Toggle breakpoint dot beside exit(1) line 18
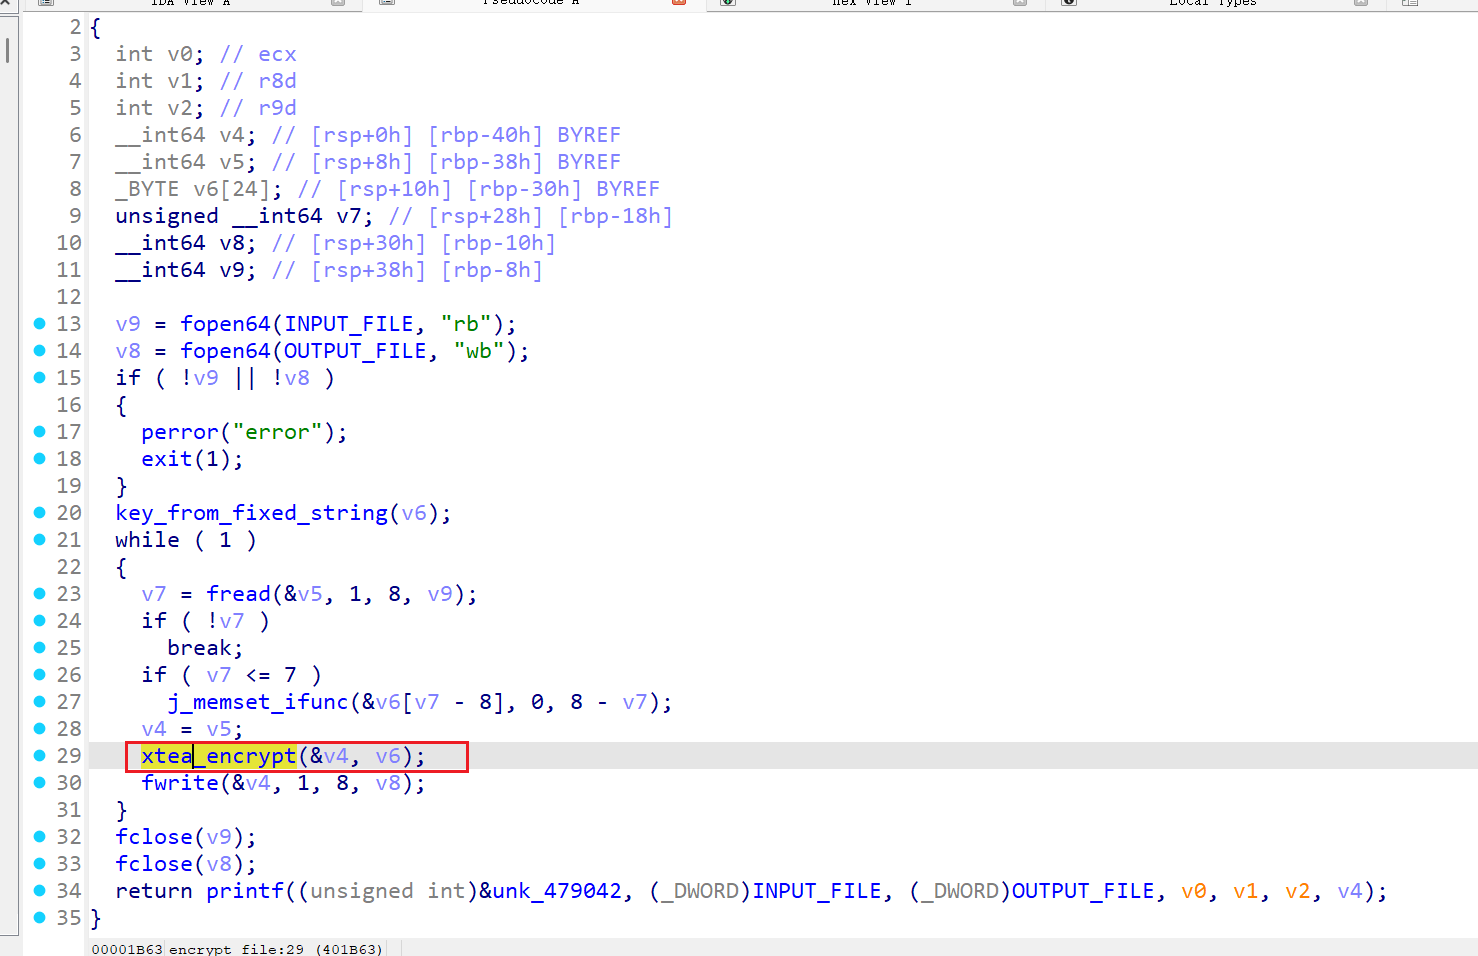The width and height of the screenshot is (1478, 956). click(x=40, y=458)
